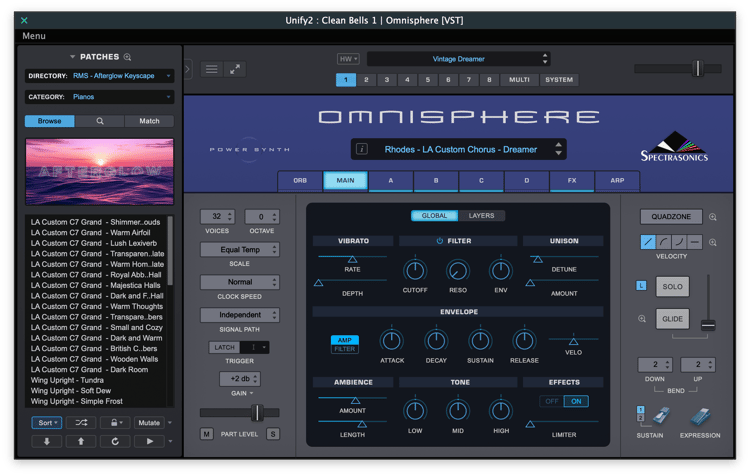Click the QUADZONE button
This screenshot has width=750, height=476.
(x=671, y=216)
